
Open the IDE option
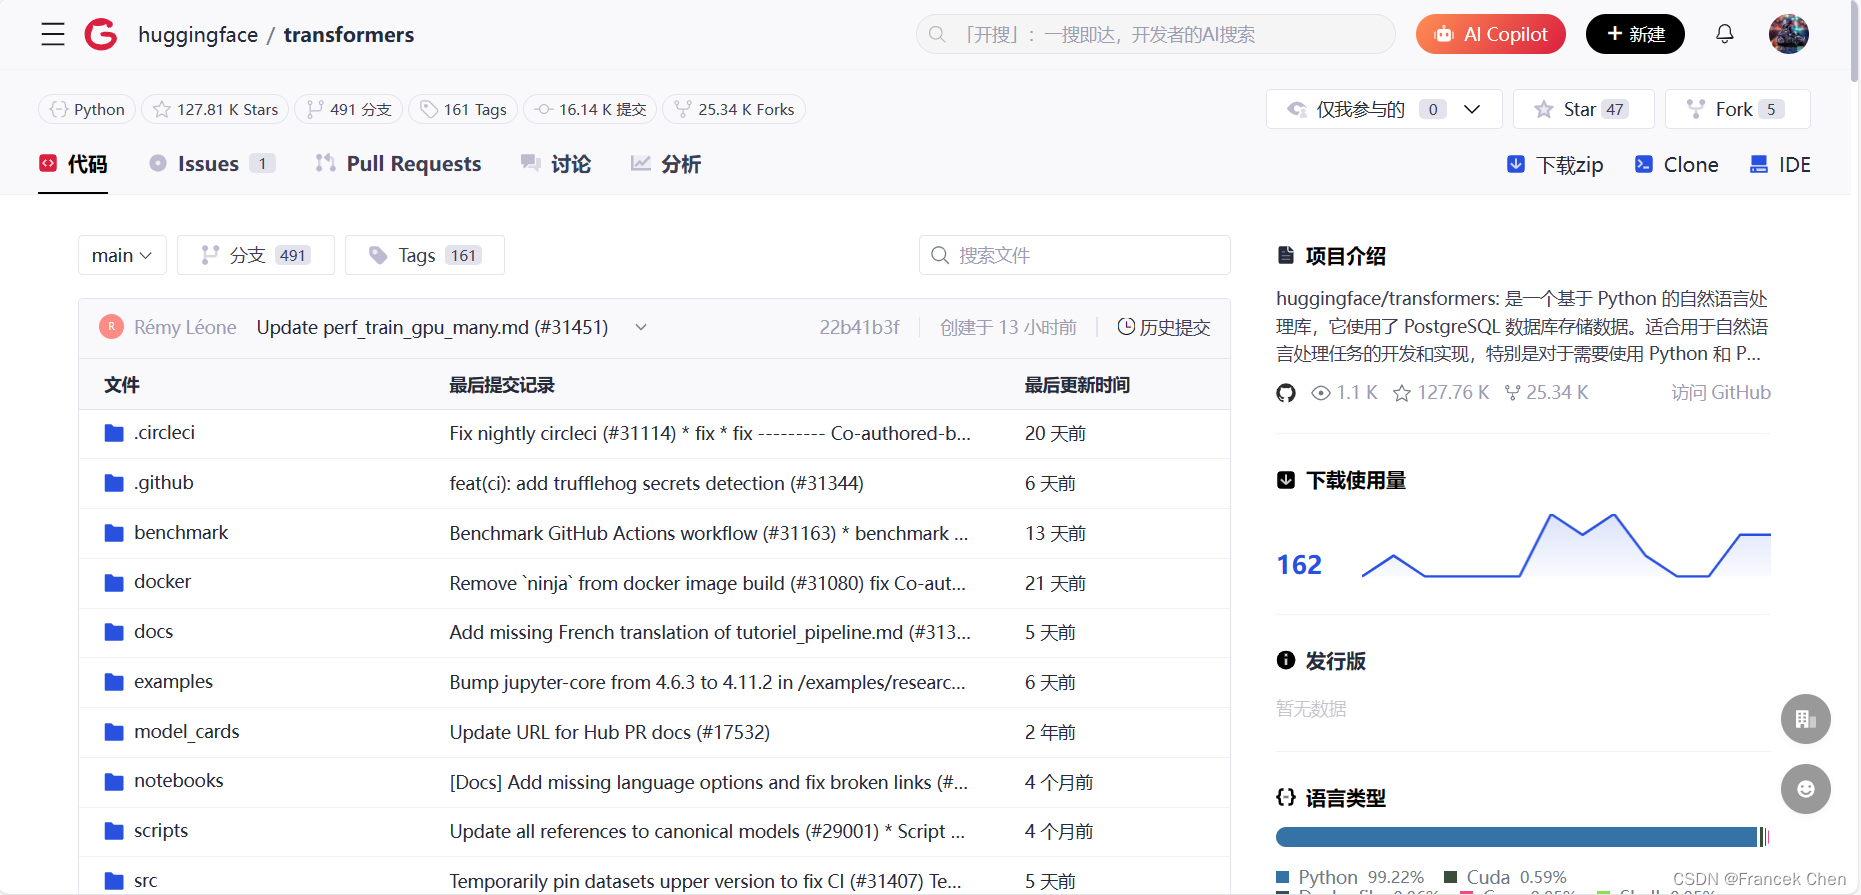1780,165
